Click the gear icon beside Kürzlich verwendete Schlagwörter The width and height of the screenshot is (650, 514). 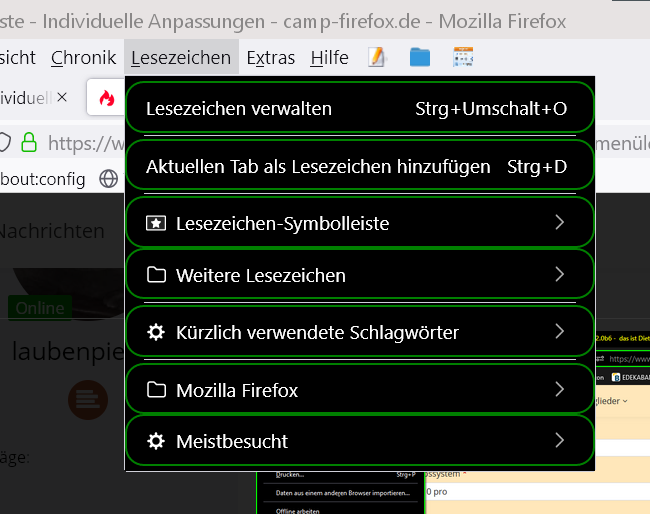click(x=156, y=332)
